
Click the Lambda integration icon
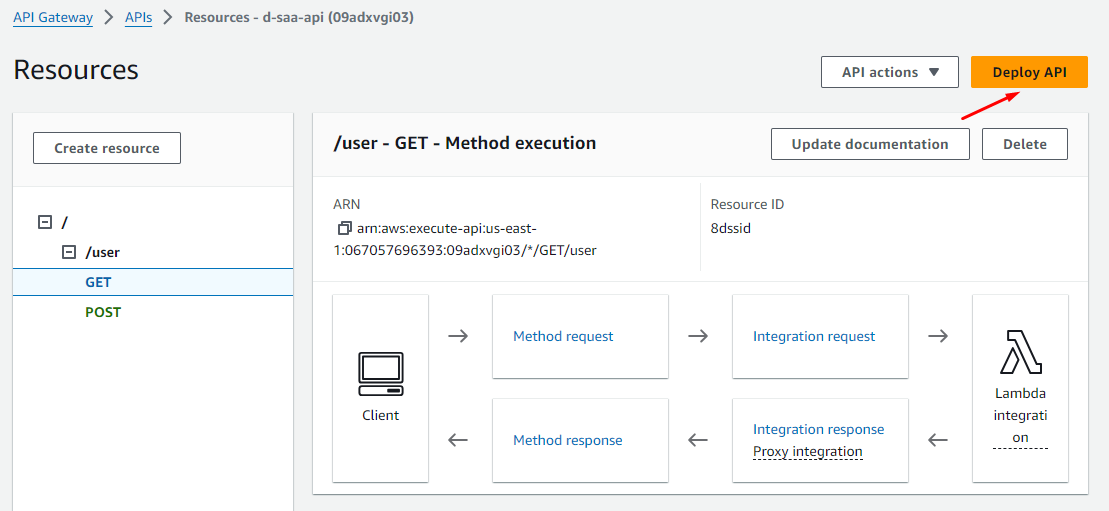click(x=1020, y=351)
